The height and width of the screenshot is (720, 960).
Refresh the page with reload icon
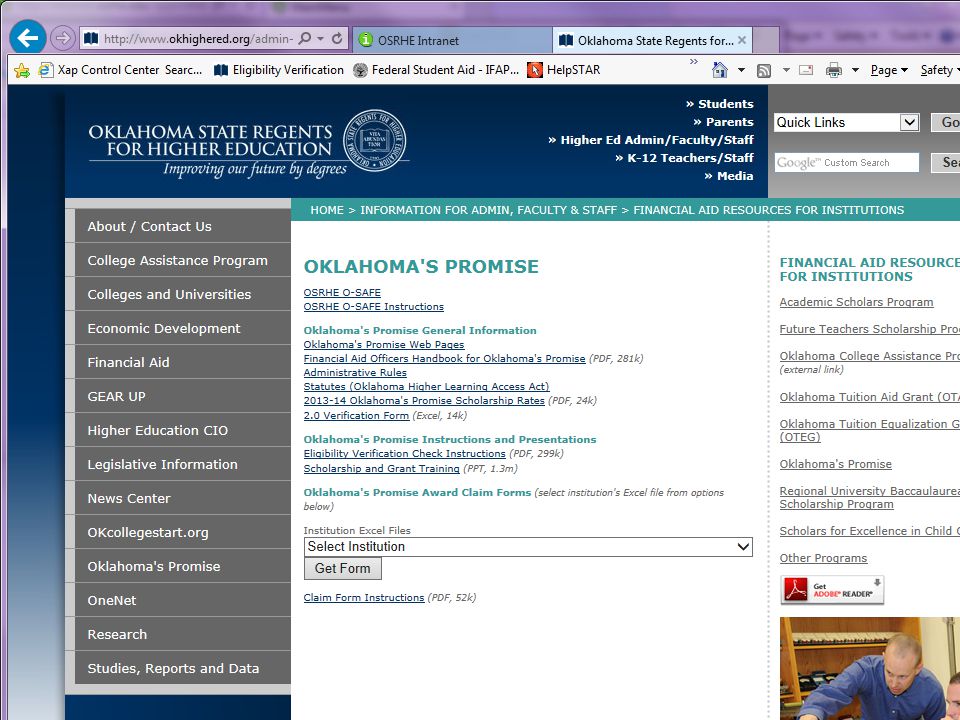[337, 39]
